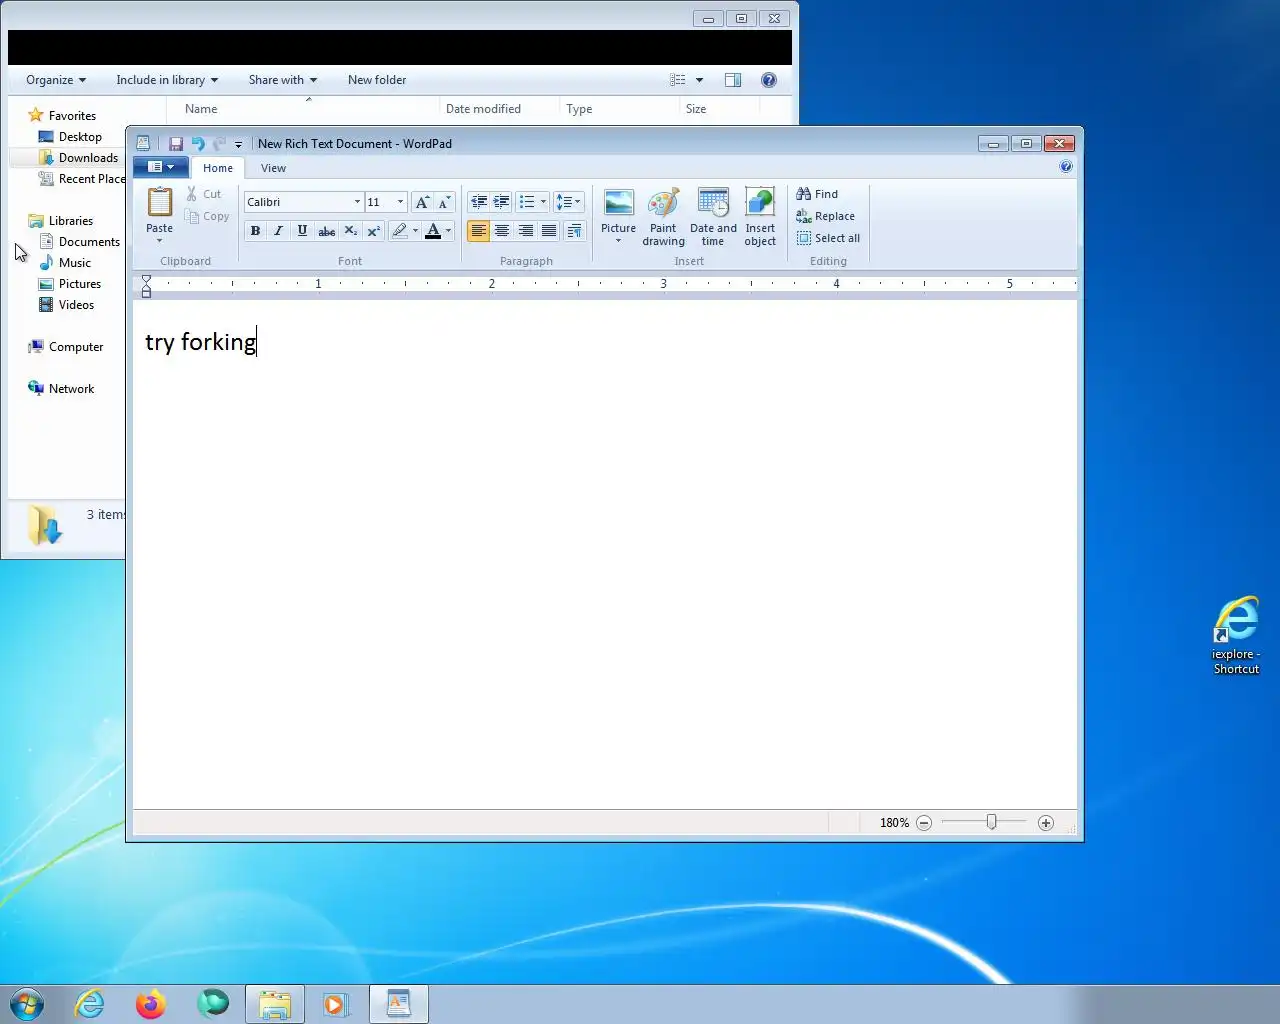1280x1024 pixels.
Task: Switch to the View ribbon tab
Action: coord(273,168)
